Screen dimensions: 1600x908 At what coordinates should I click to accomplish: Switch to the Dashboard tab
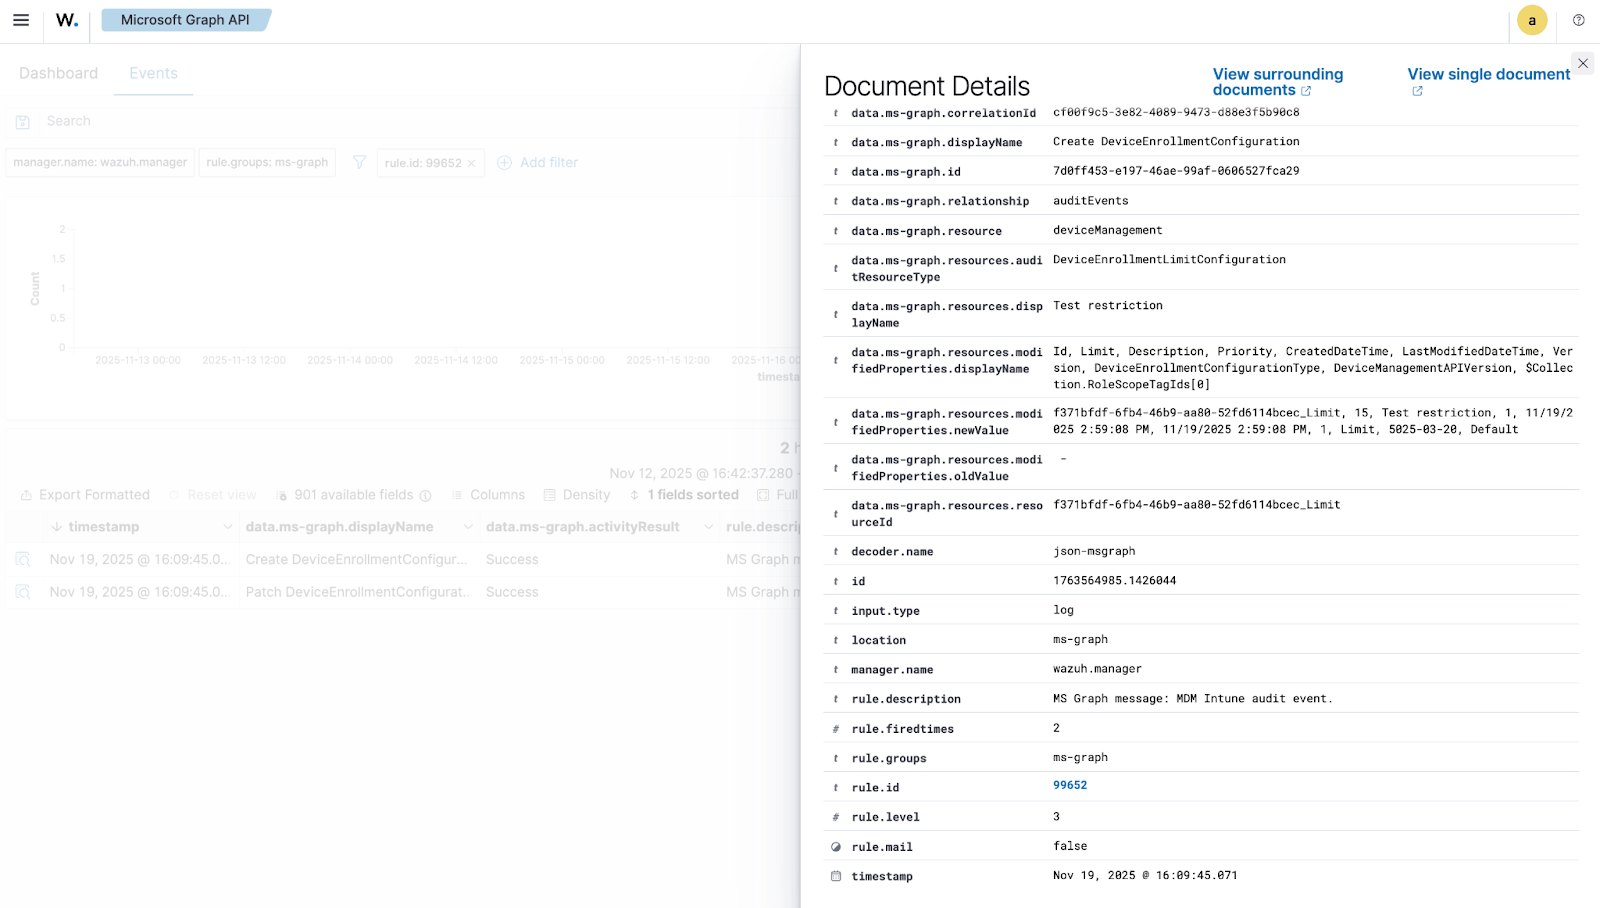tap(58, 73)
